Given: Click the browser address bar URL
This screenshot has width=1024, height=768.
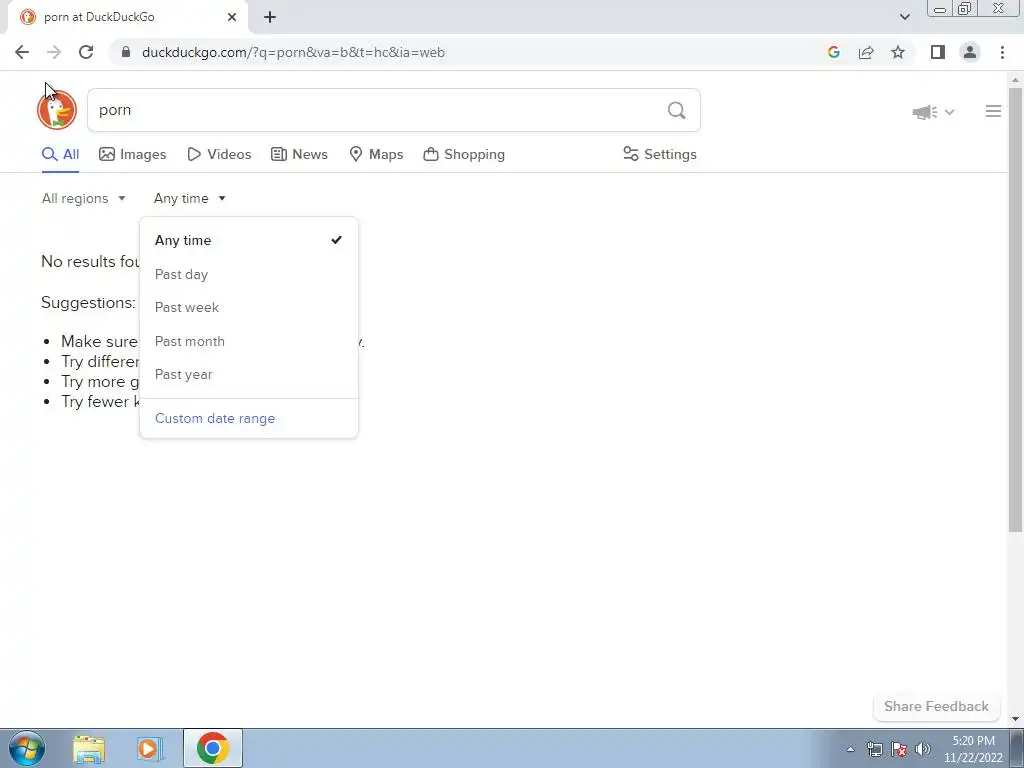Looking at the screenshot, I should [293, 52].
